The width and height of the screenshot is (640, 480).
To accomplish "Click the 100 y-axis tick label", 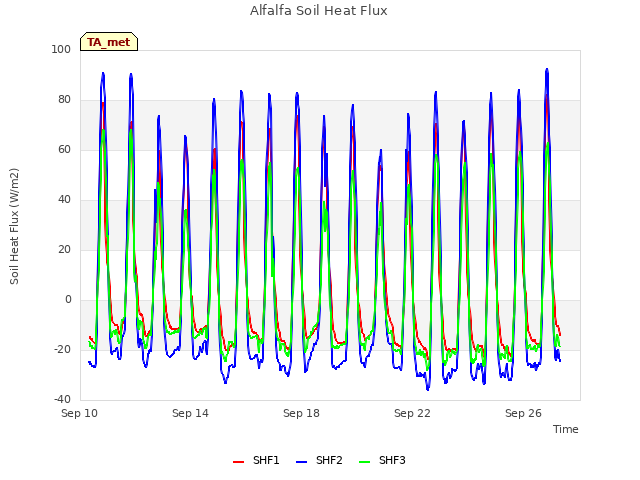I will click(61, 49).
